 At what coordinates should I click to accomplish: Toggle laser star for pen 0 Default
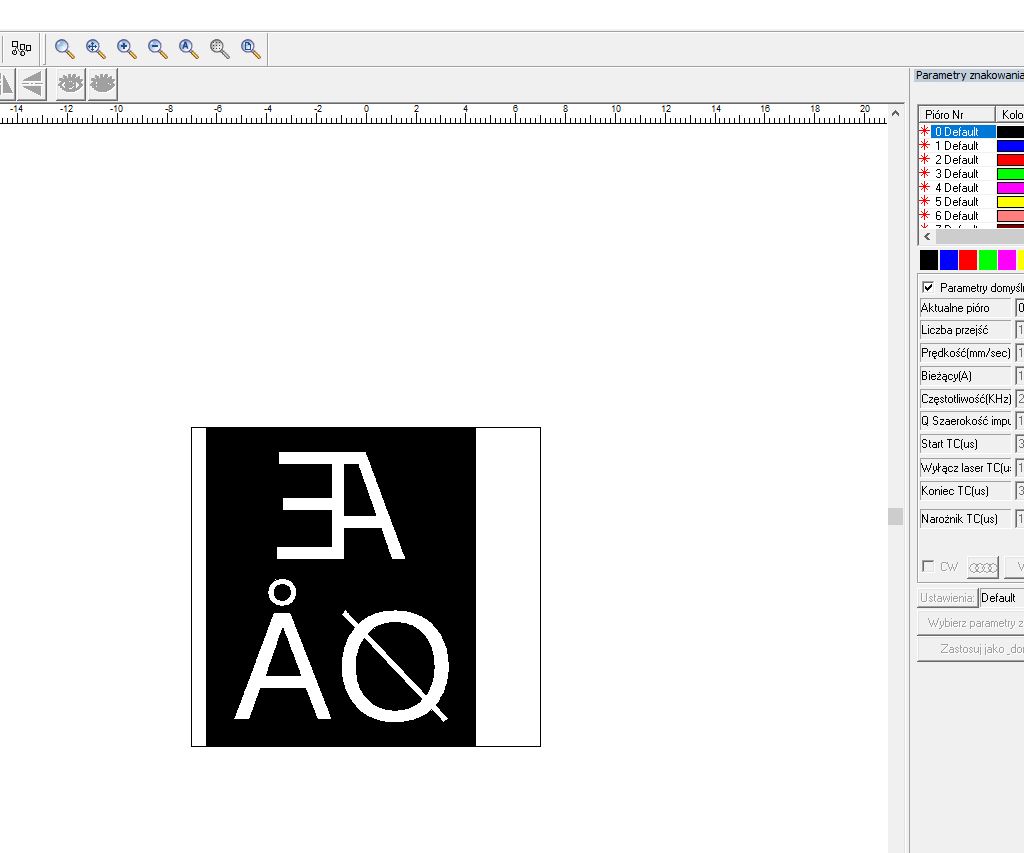pos(925,131)
